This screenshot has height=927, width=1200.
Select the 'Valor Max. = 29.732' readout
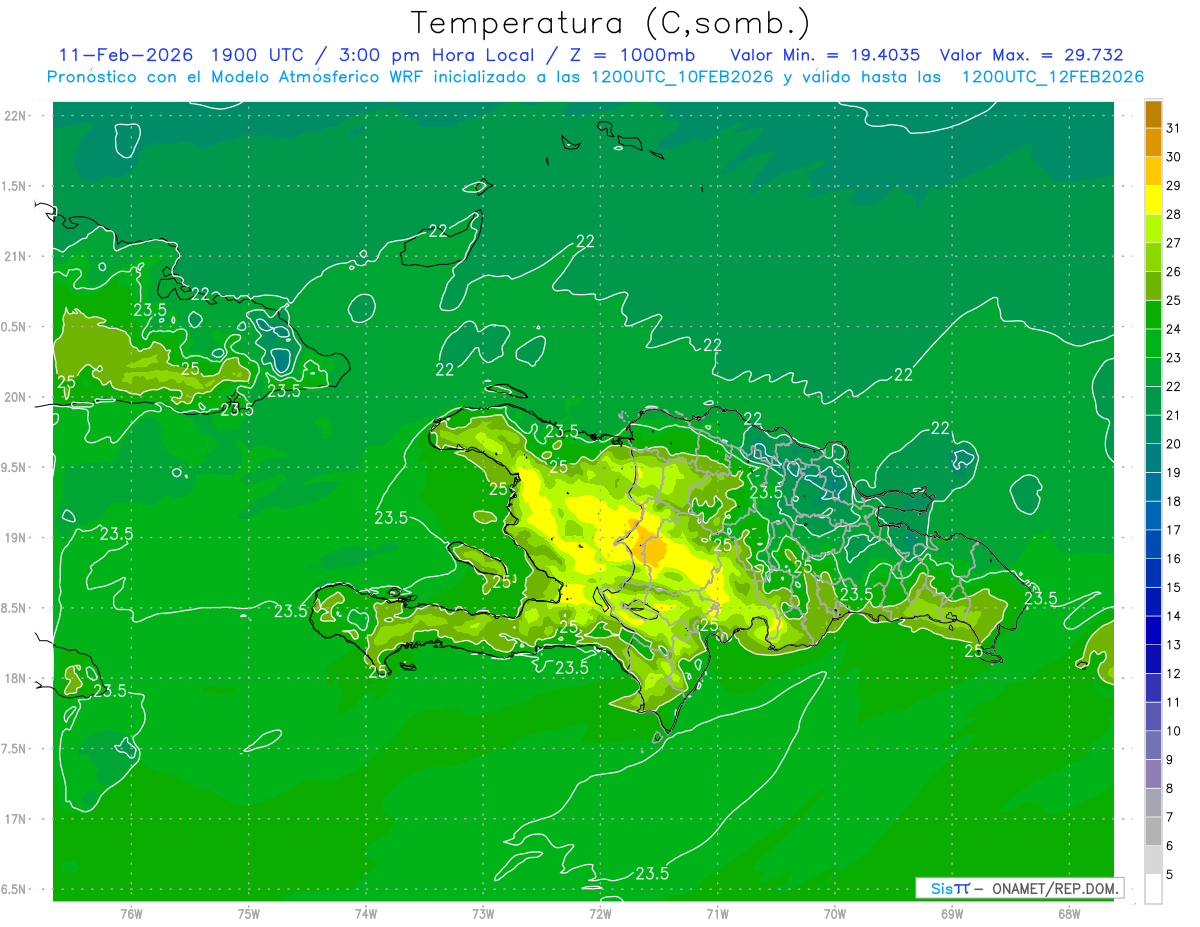[x=1031, y=54]
